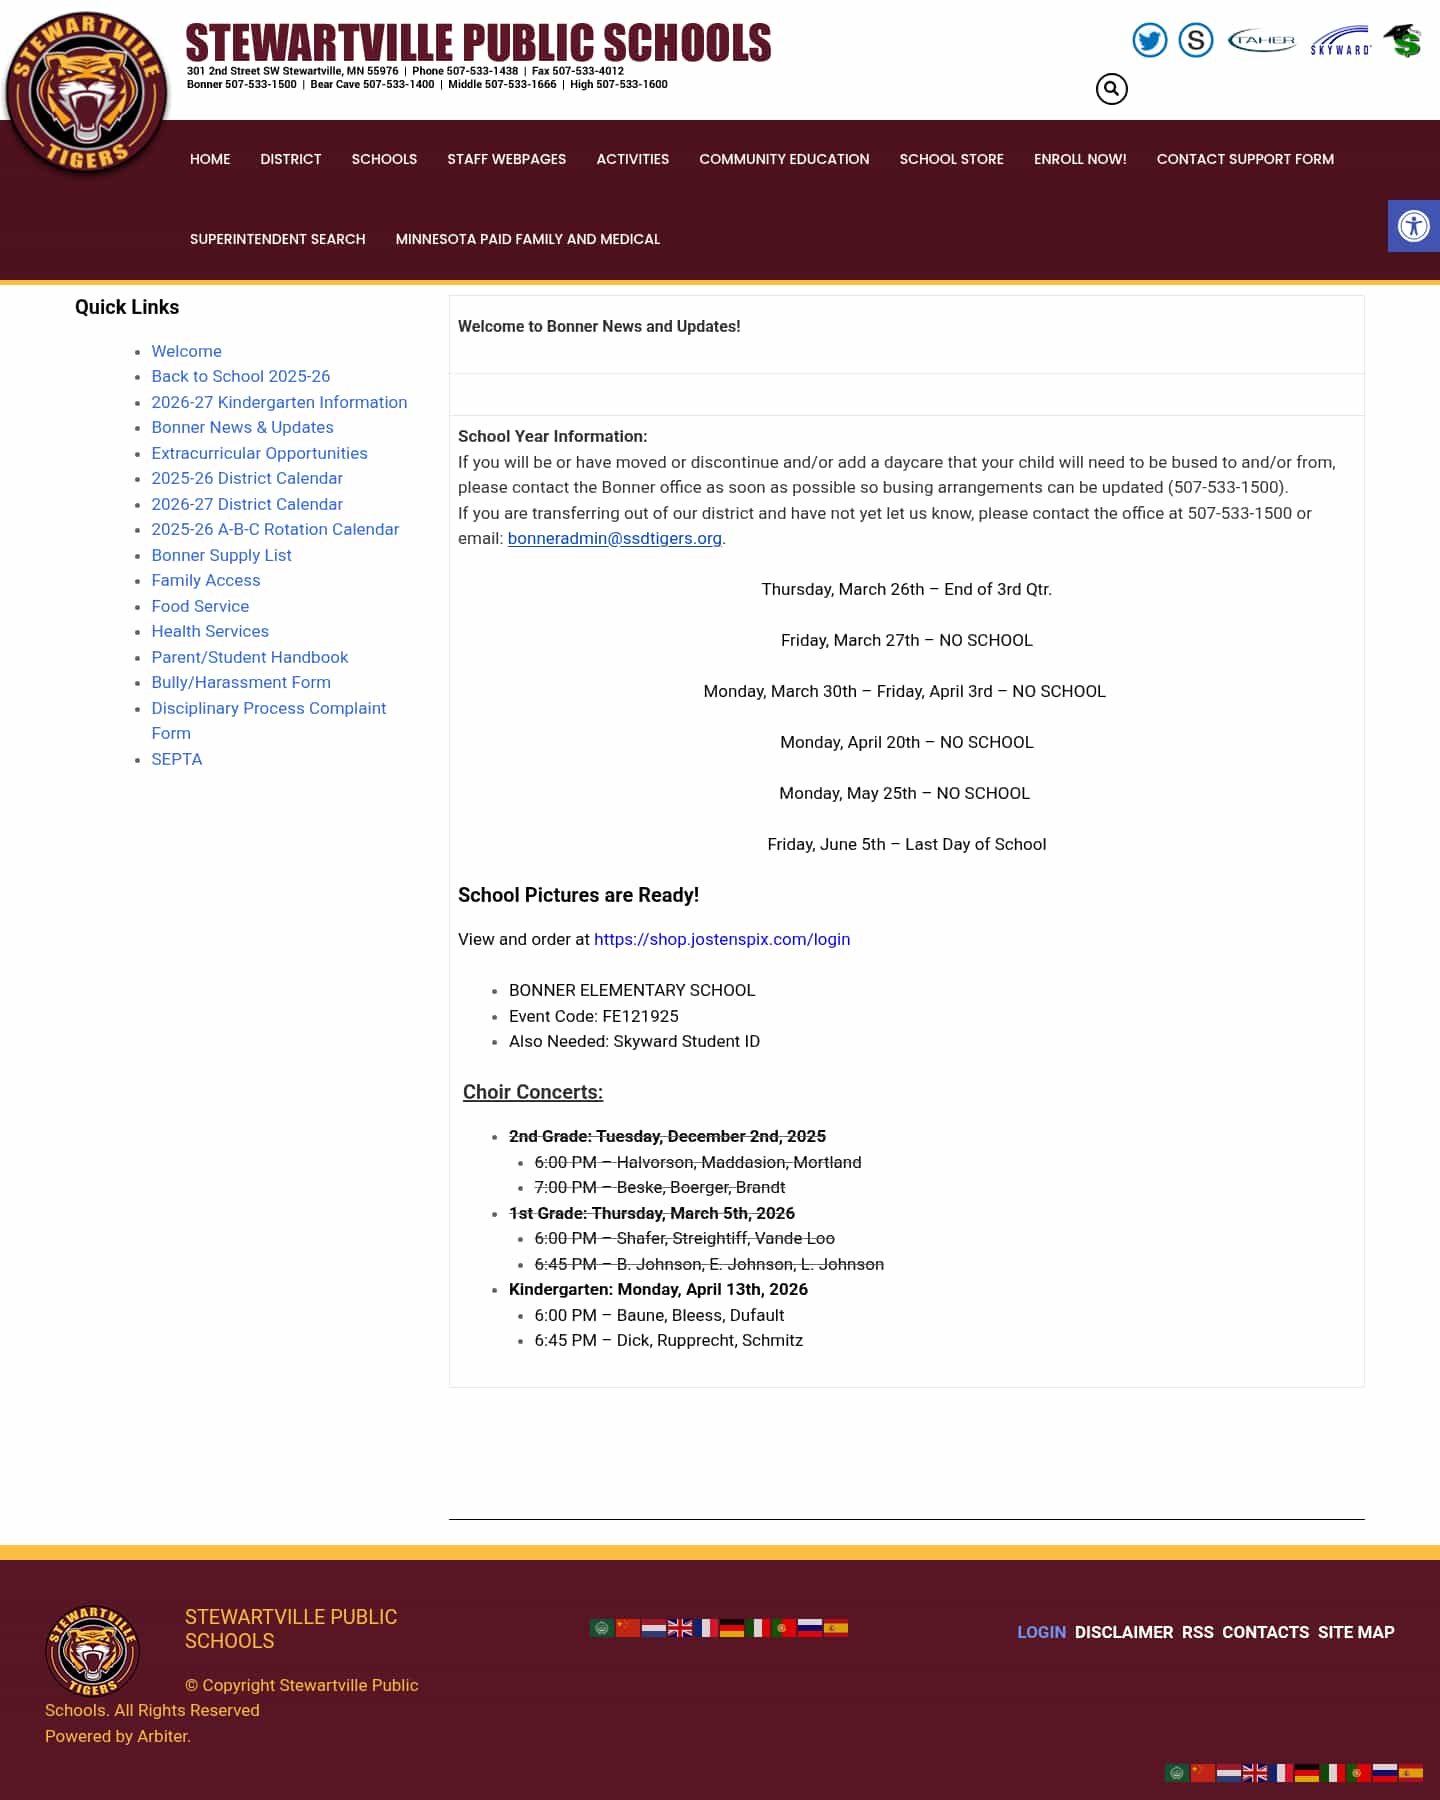Viewport: 1440px width, 1800px height.
Task: Click the green dollar graduation cap icon
Action: click(x=1404, y=40)
